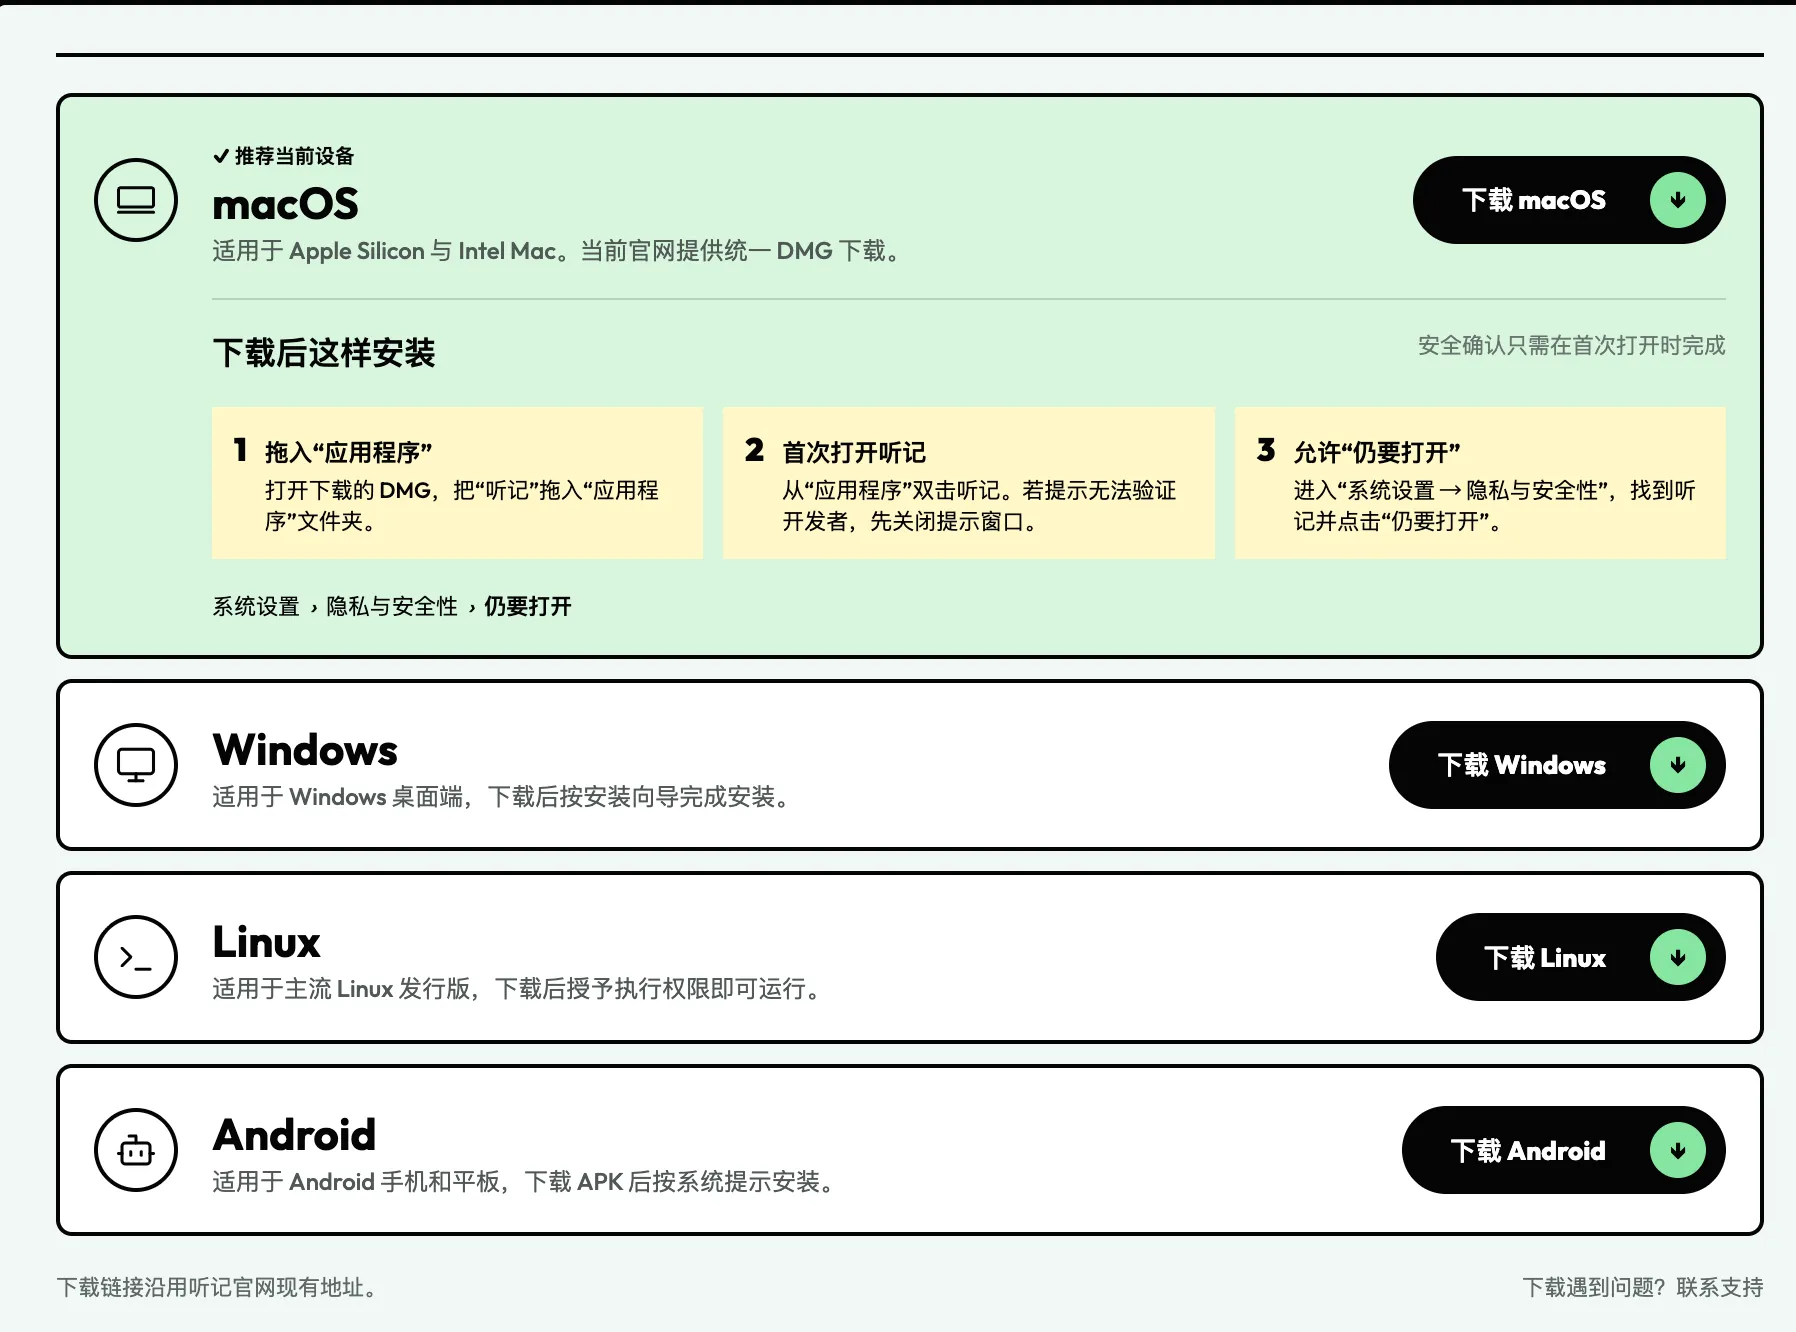
Task: Click step 1 text about opening the DMG
Action: (x=462, y=505)
